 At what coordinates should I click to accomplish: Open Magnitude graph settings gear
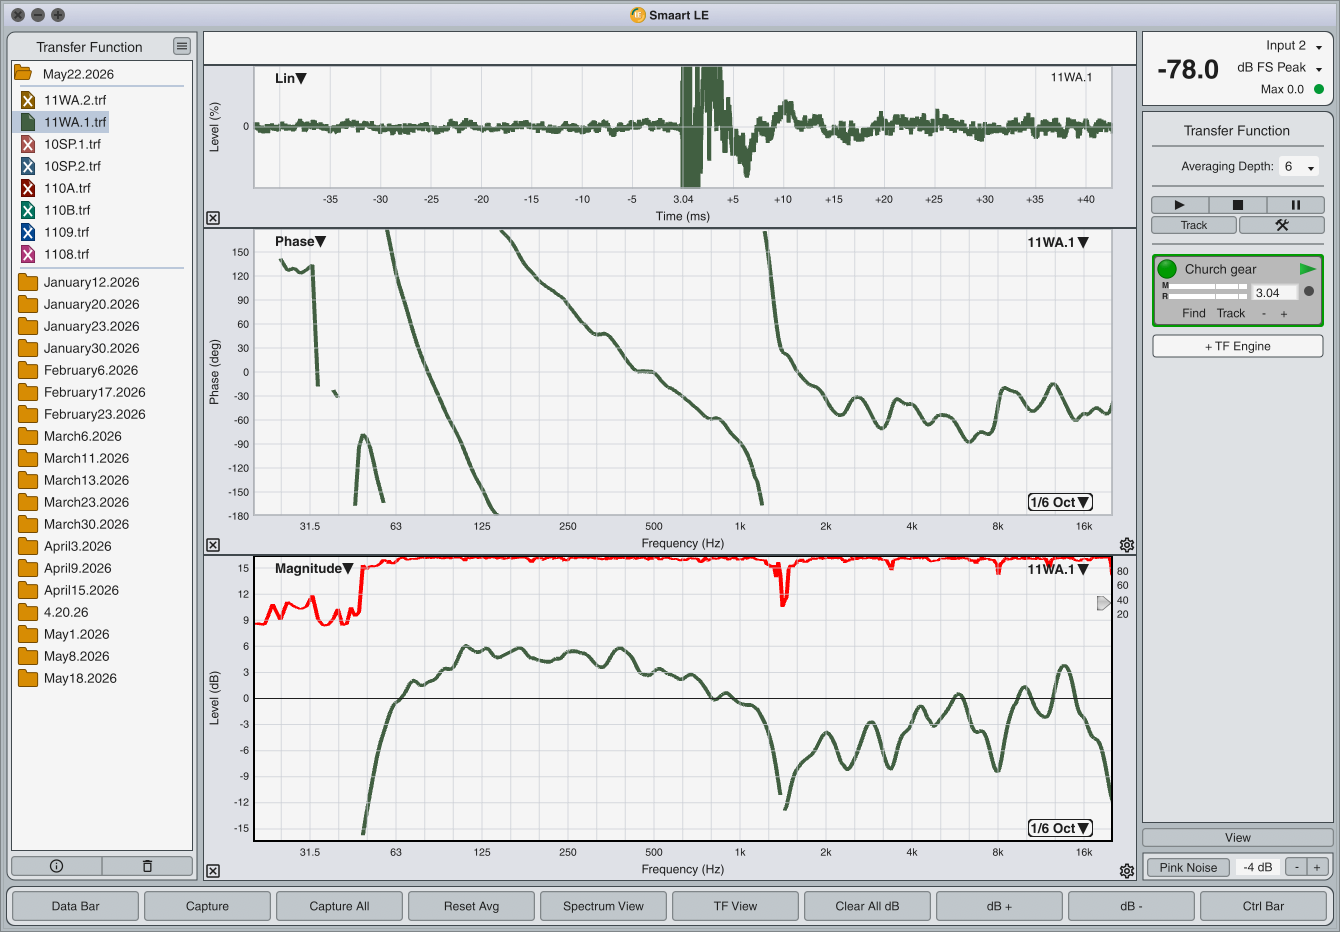click(x=1127, y=871)
